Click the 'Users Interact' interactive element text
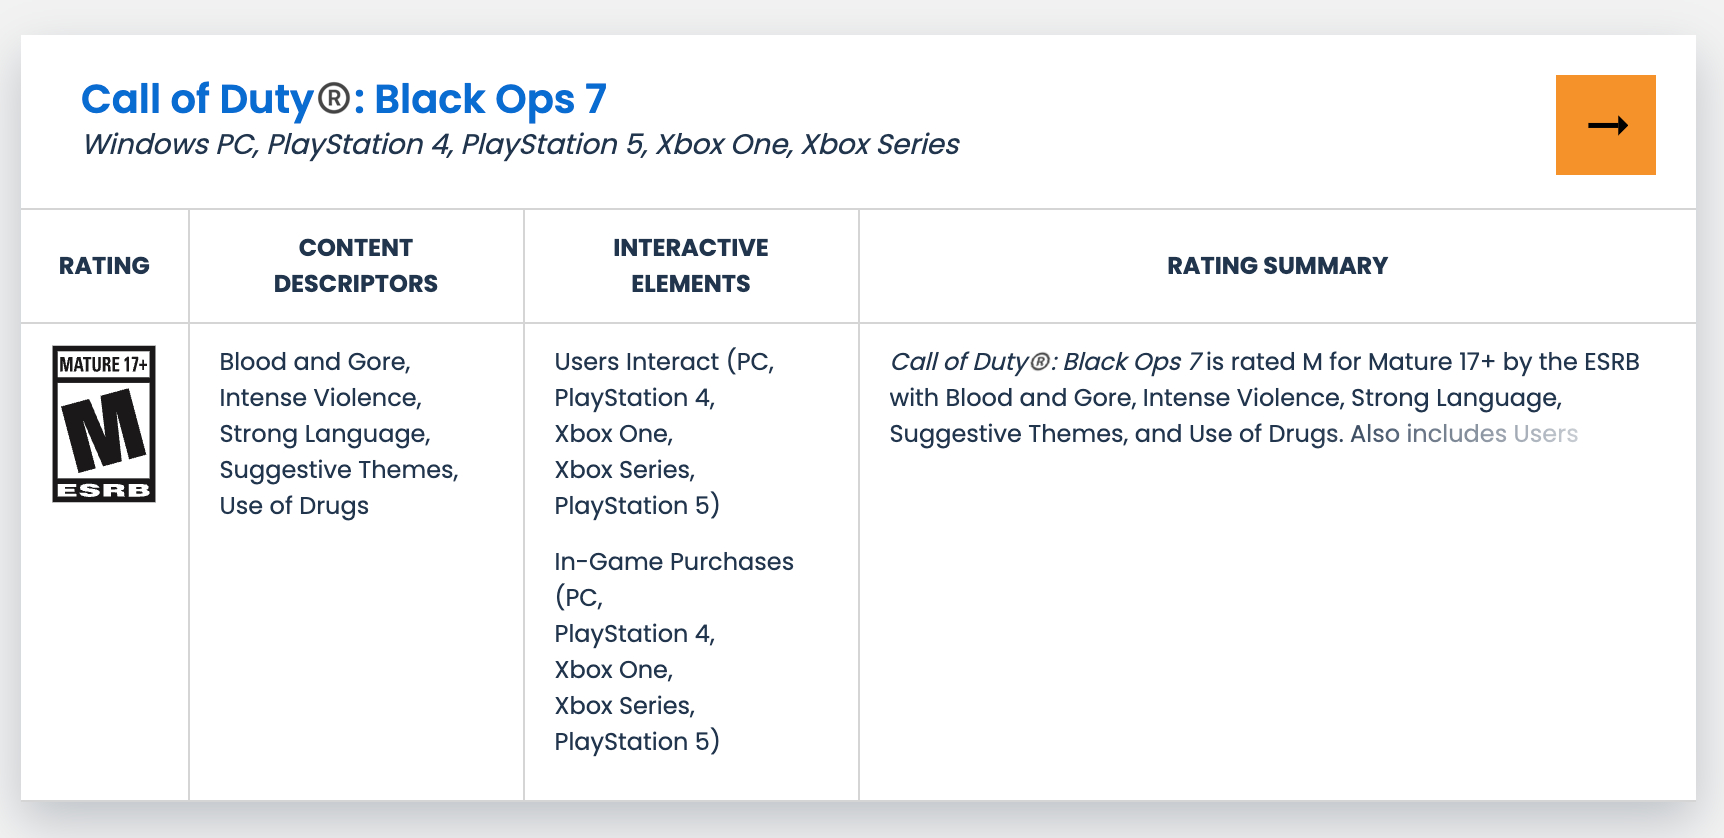 tap(637, 362)
